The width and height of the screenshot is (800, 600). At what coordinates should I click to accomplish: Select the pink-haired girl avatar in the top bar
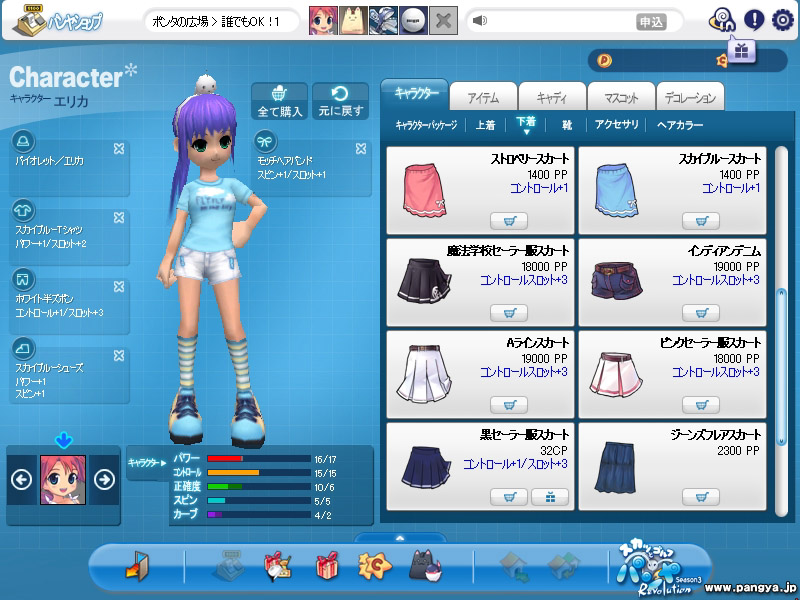(323, 20)
